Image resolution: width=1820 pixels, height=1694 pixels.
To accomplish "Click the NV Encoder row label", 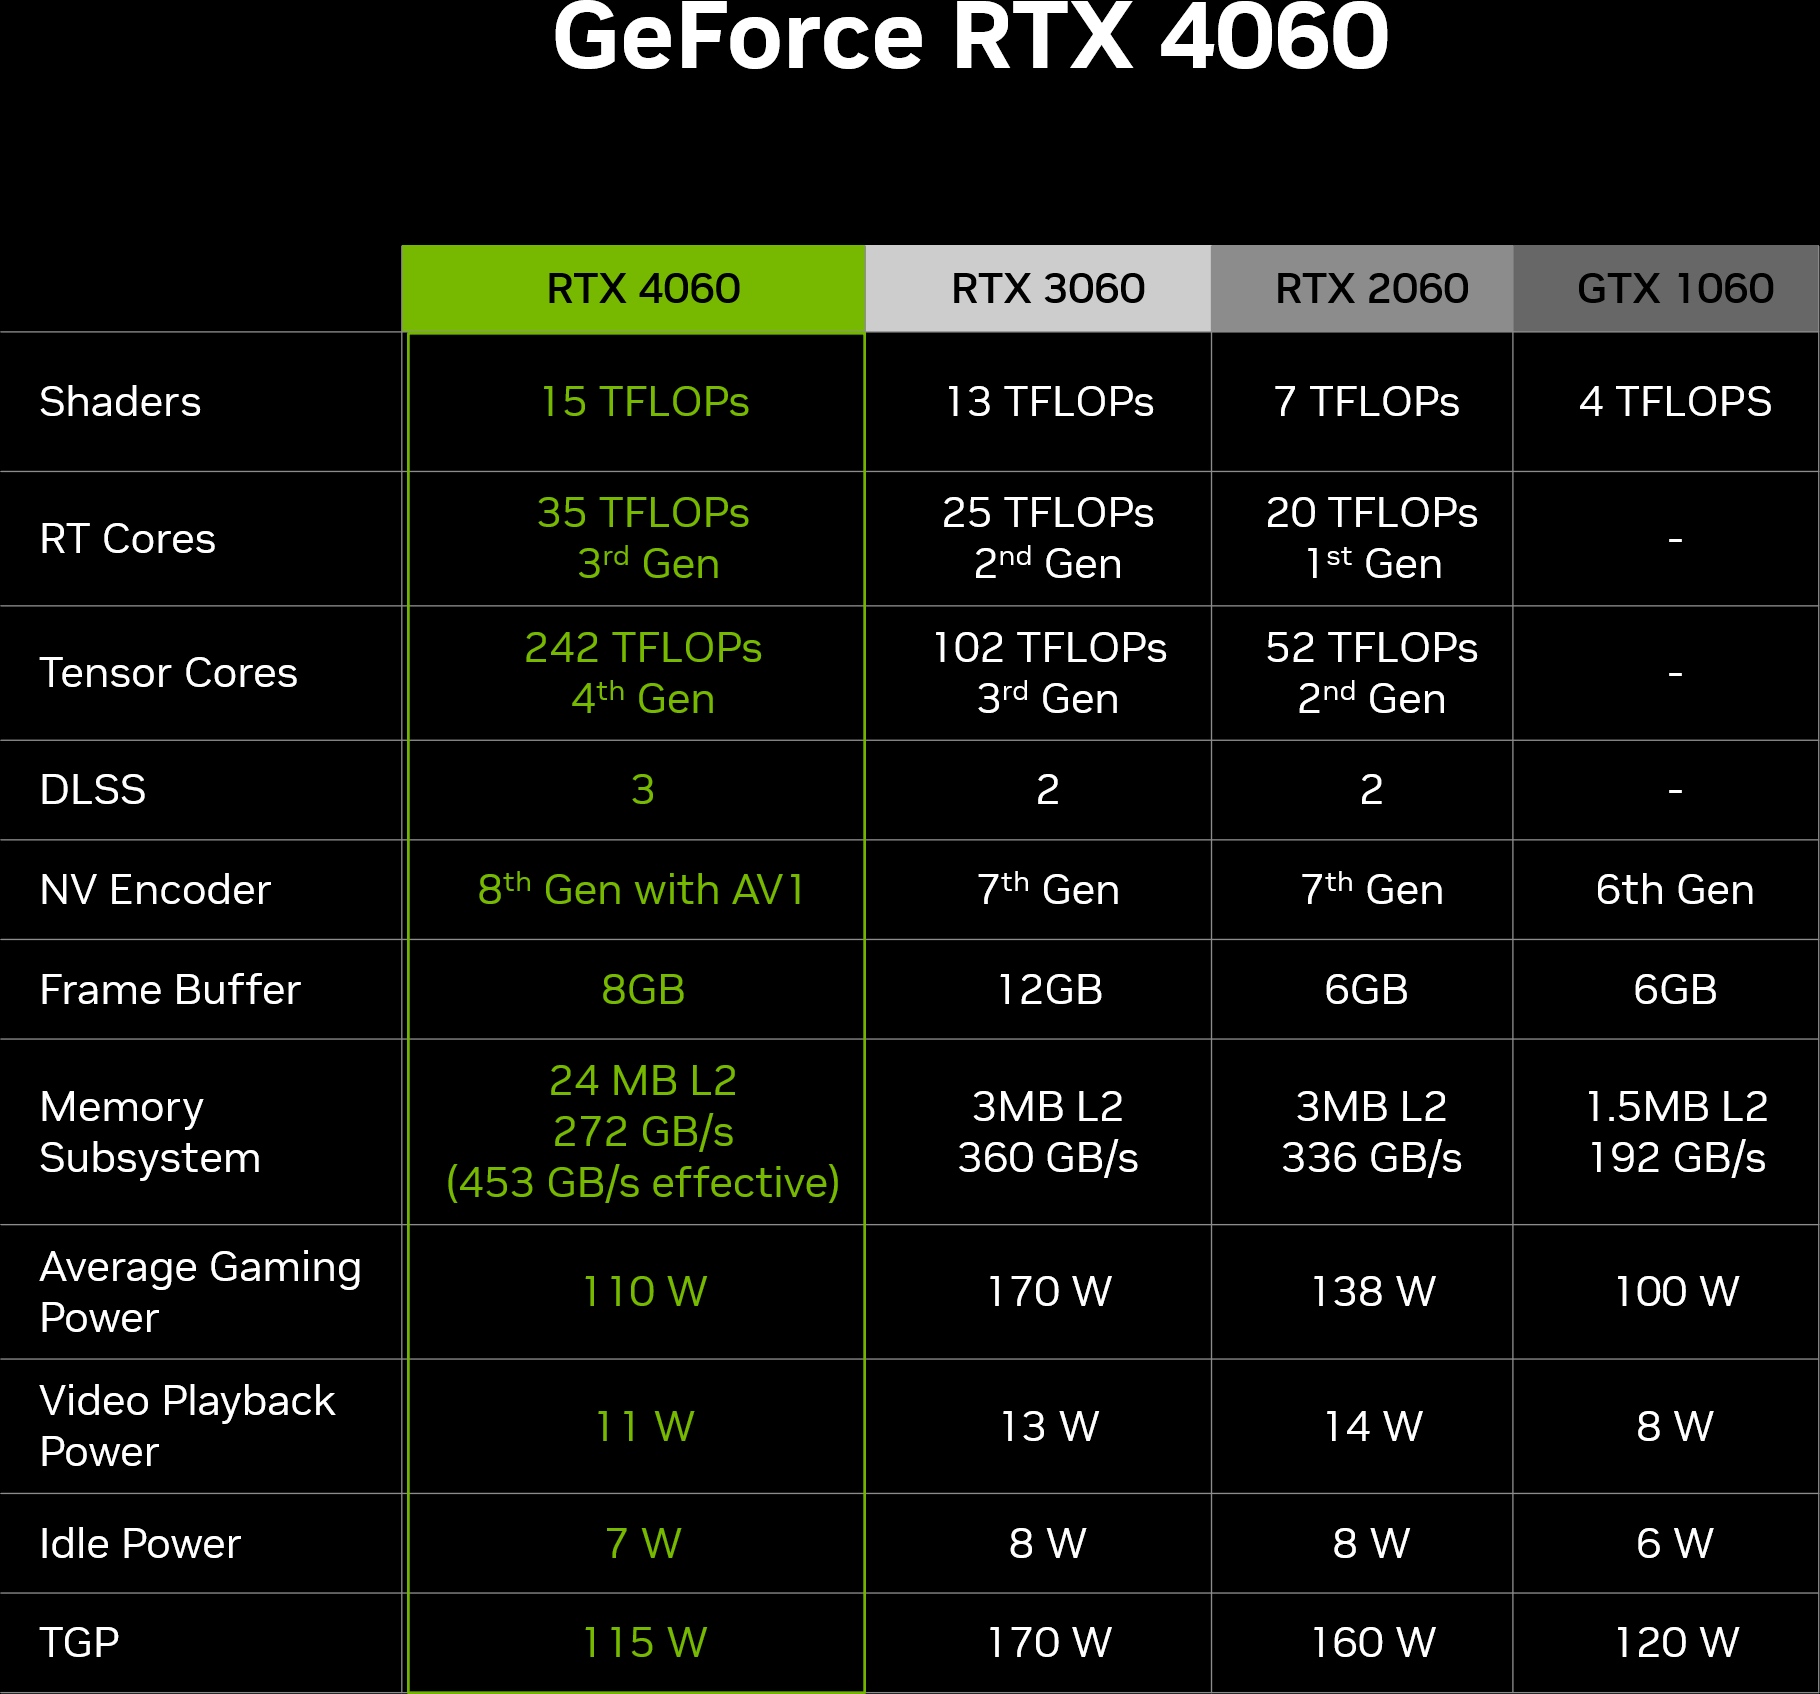I will coord(155,890).
